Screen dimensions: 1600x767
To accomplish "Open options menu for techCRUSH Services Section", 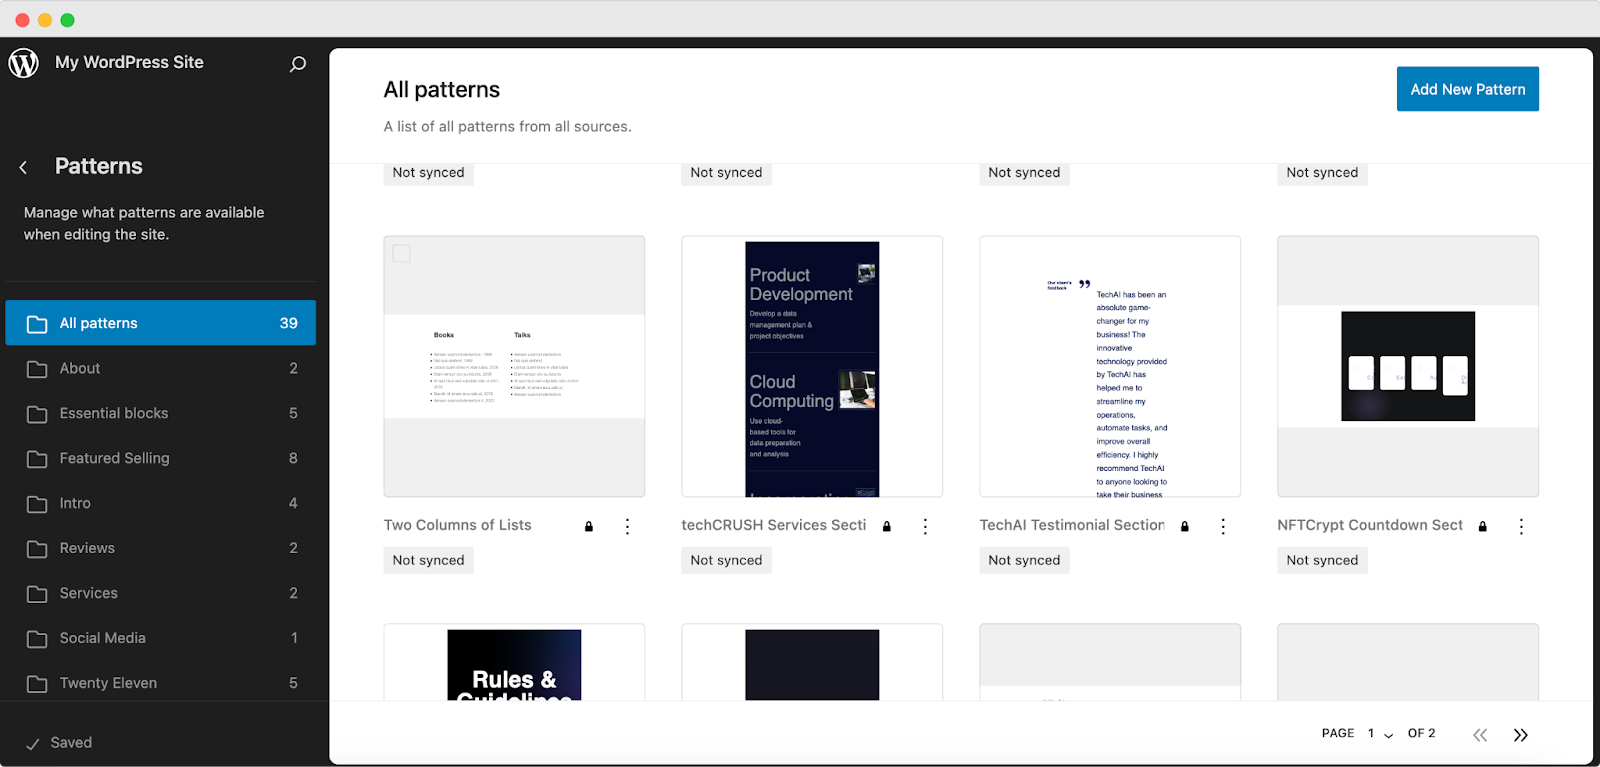I will [x=925, y=526].
